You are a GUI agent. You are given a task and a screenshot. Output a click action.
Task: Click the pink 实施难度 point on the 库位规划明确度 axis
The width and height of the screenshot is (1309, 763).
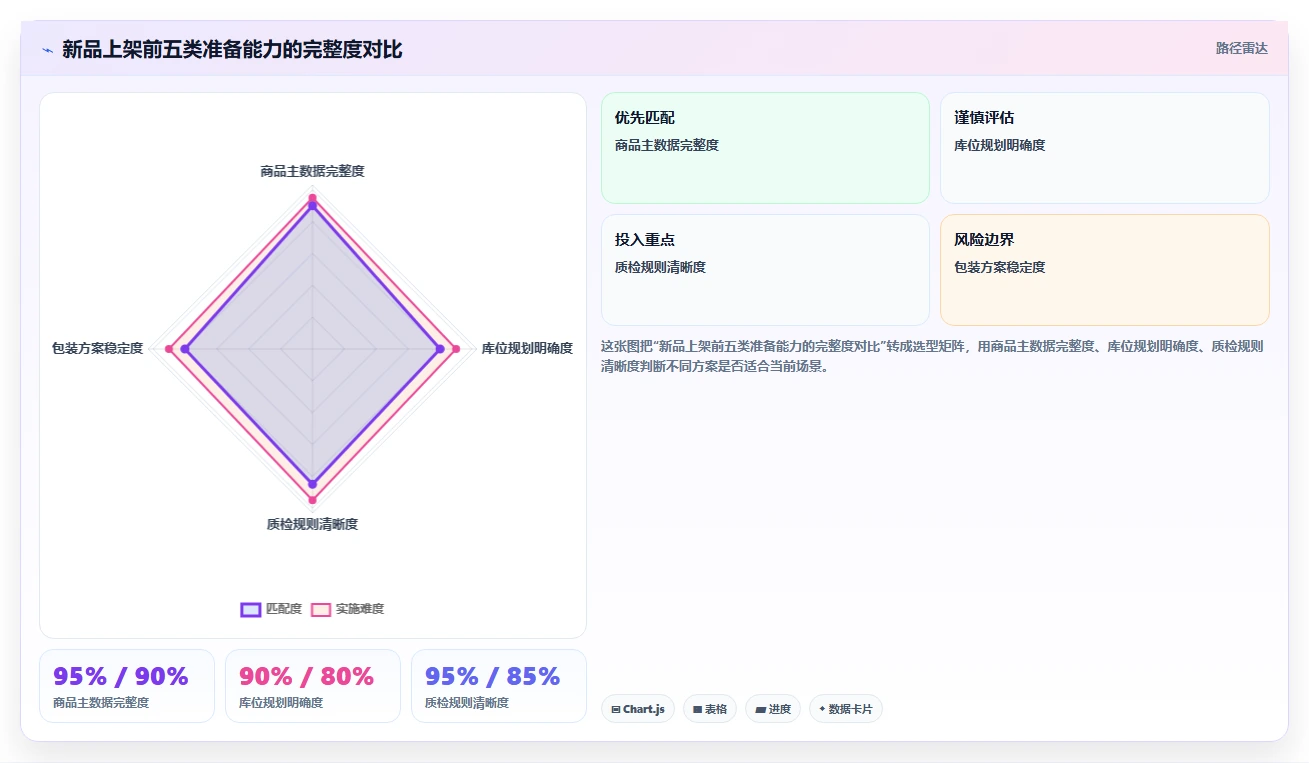tap(456, 349)
